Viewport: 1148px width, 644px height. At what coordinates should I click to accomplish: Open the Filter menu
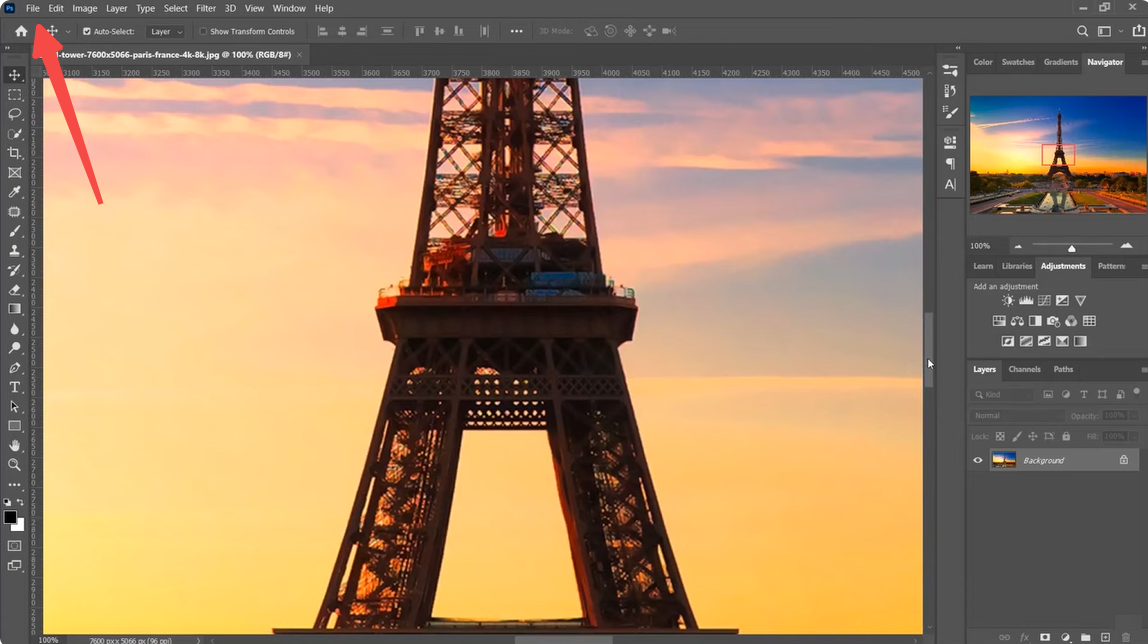pyautogui.click(x=206, y=8)
